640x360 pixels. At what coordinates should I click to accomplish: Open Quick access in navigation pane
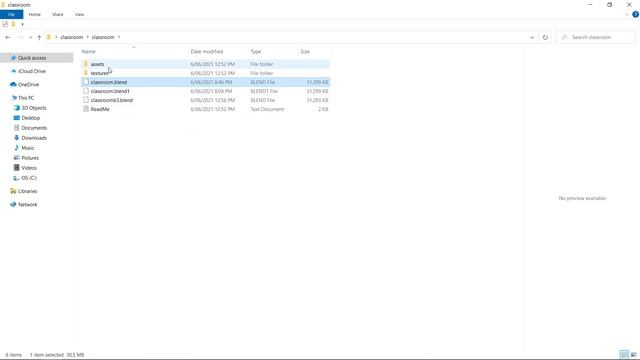(32, 58)
